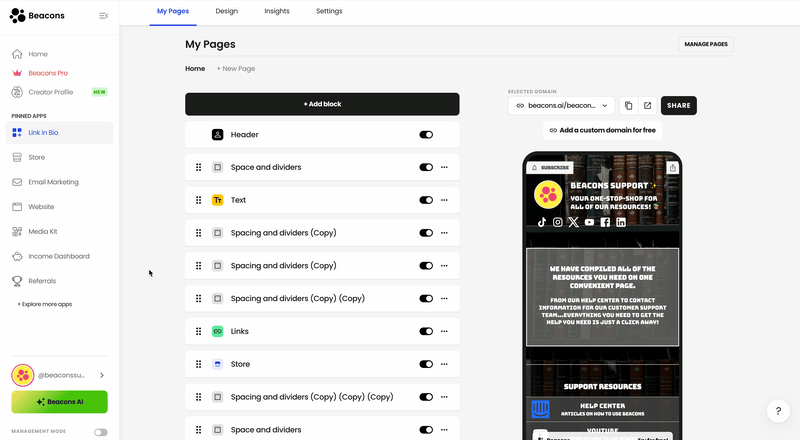The width and height of the screenshot is (800, 440).
Task: Click the LinkedIn icon in preview
Action: pos(621,222)
